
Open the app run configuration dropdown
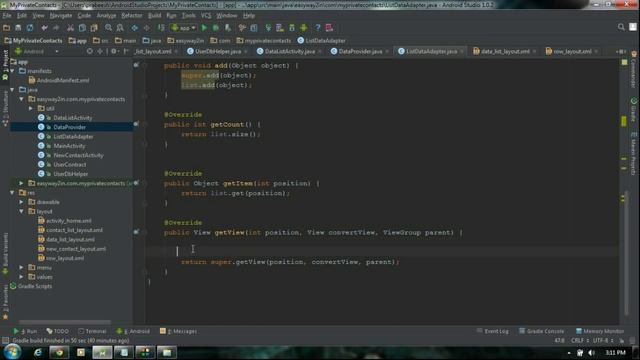(x=184, y=28)
